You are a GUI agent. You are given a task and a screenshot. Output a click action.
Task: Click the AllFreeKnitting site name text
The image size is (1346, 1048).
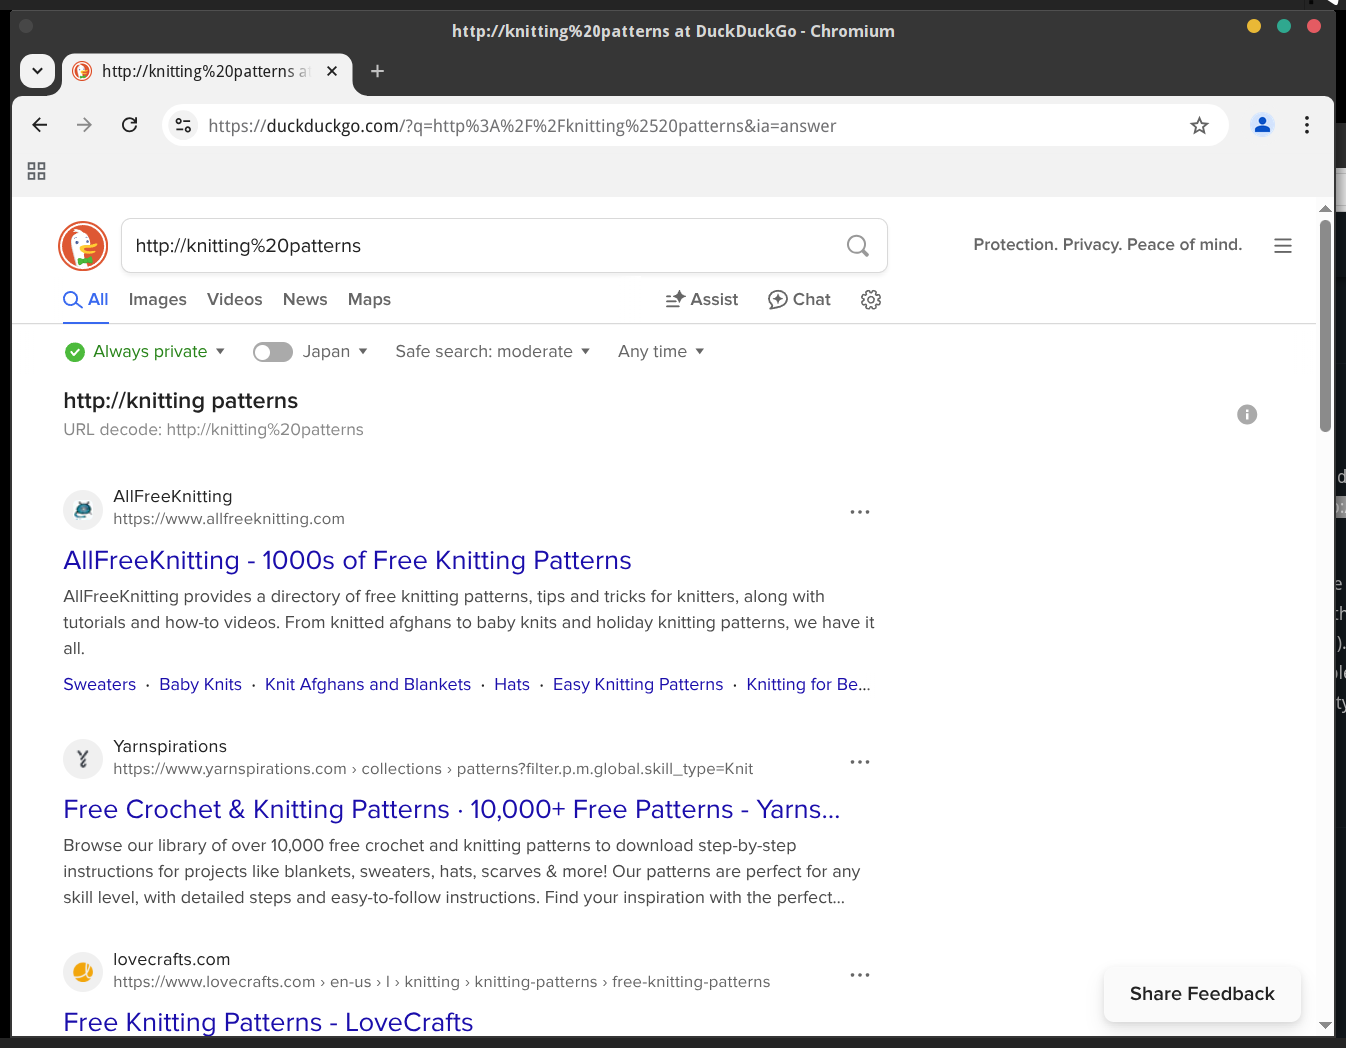[x=173, y=496]
